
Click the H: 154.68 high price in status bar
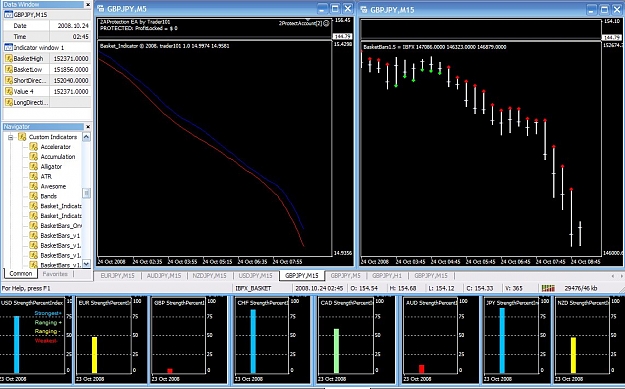tap(403, 288)
